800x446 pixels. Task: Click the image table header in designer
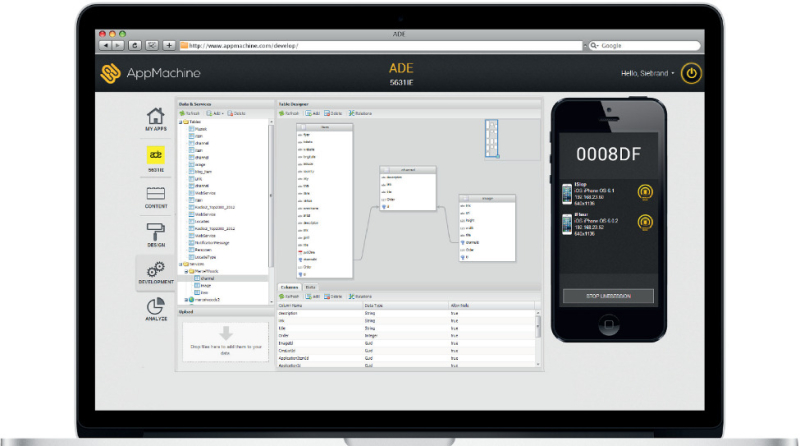pyautogui.click(x=487, y=199)
